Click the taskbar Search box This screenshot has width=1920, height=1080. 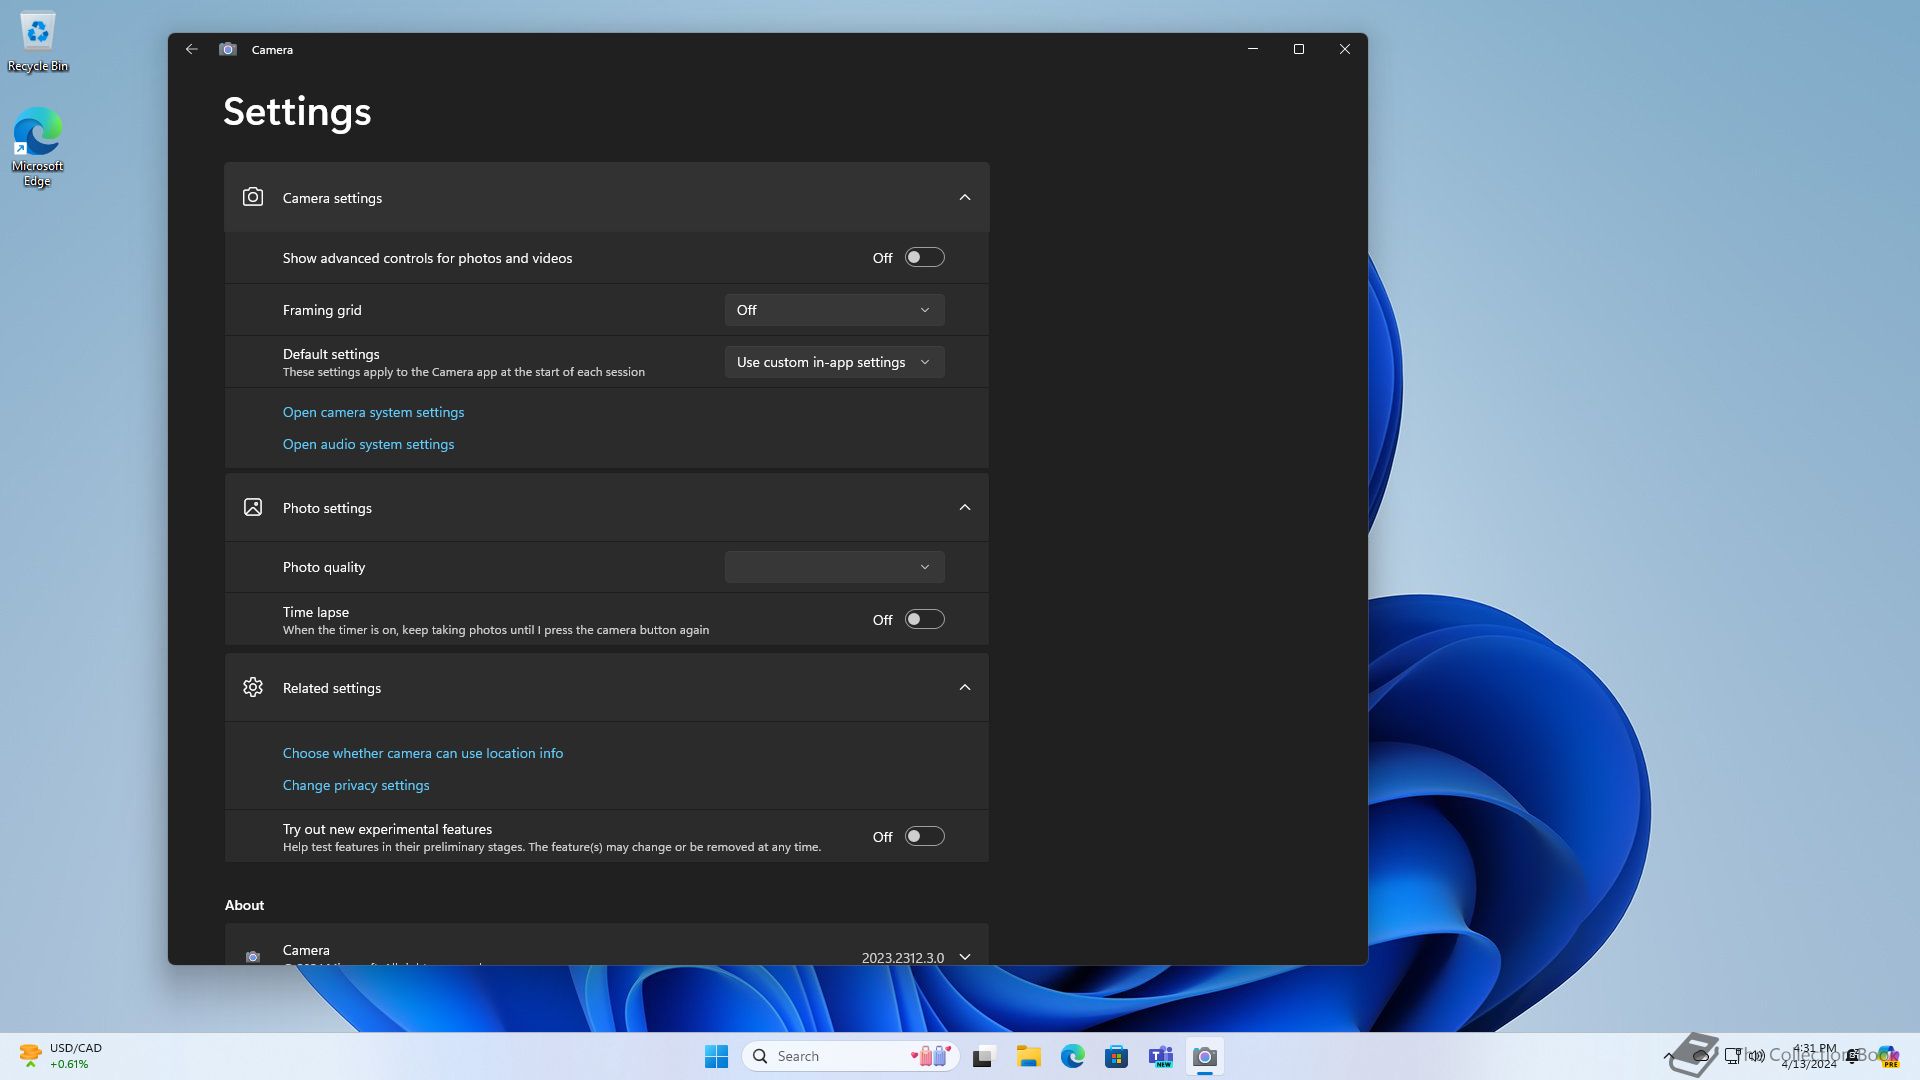(x=850, y=1056)
